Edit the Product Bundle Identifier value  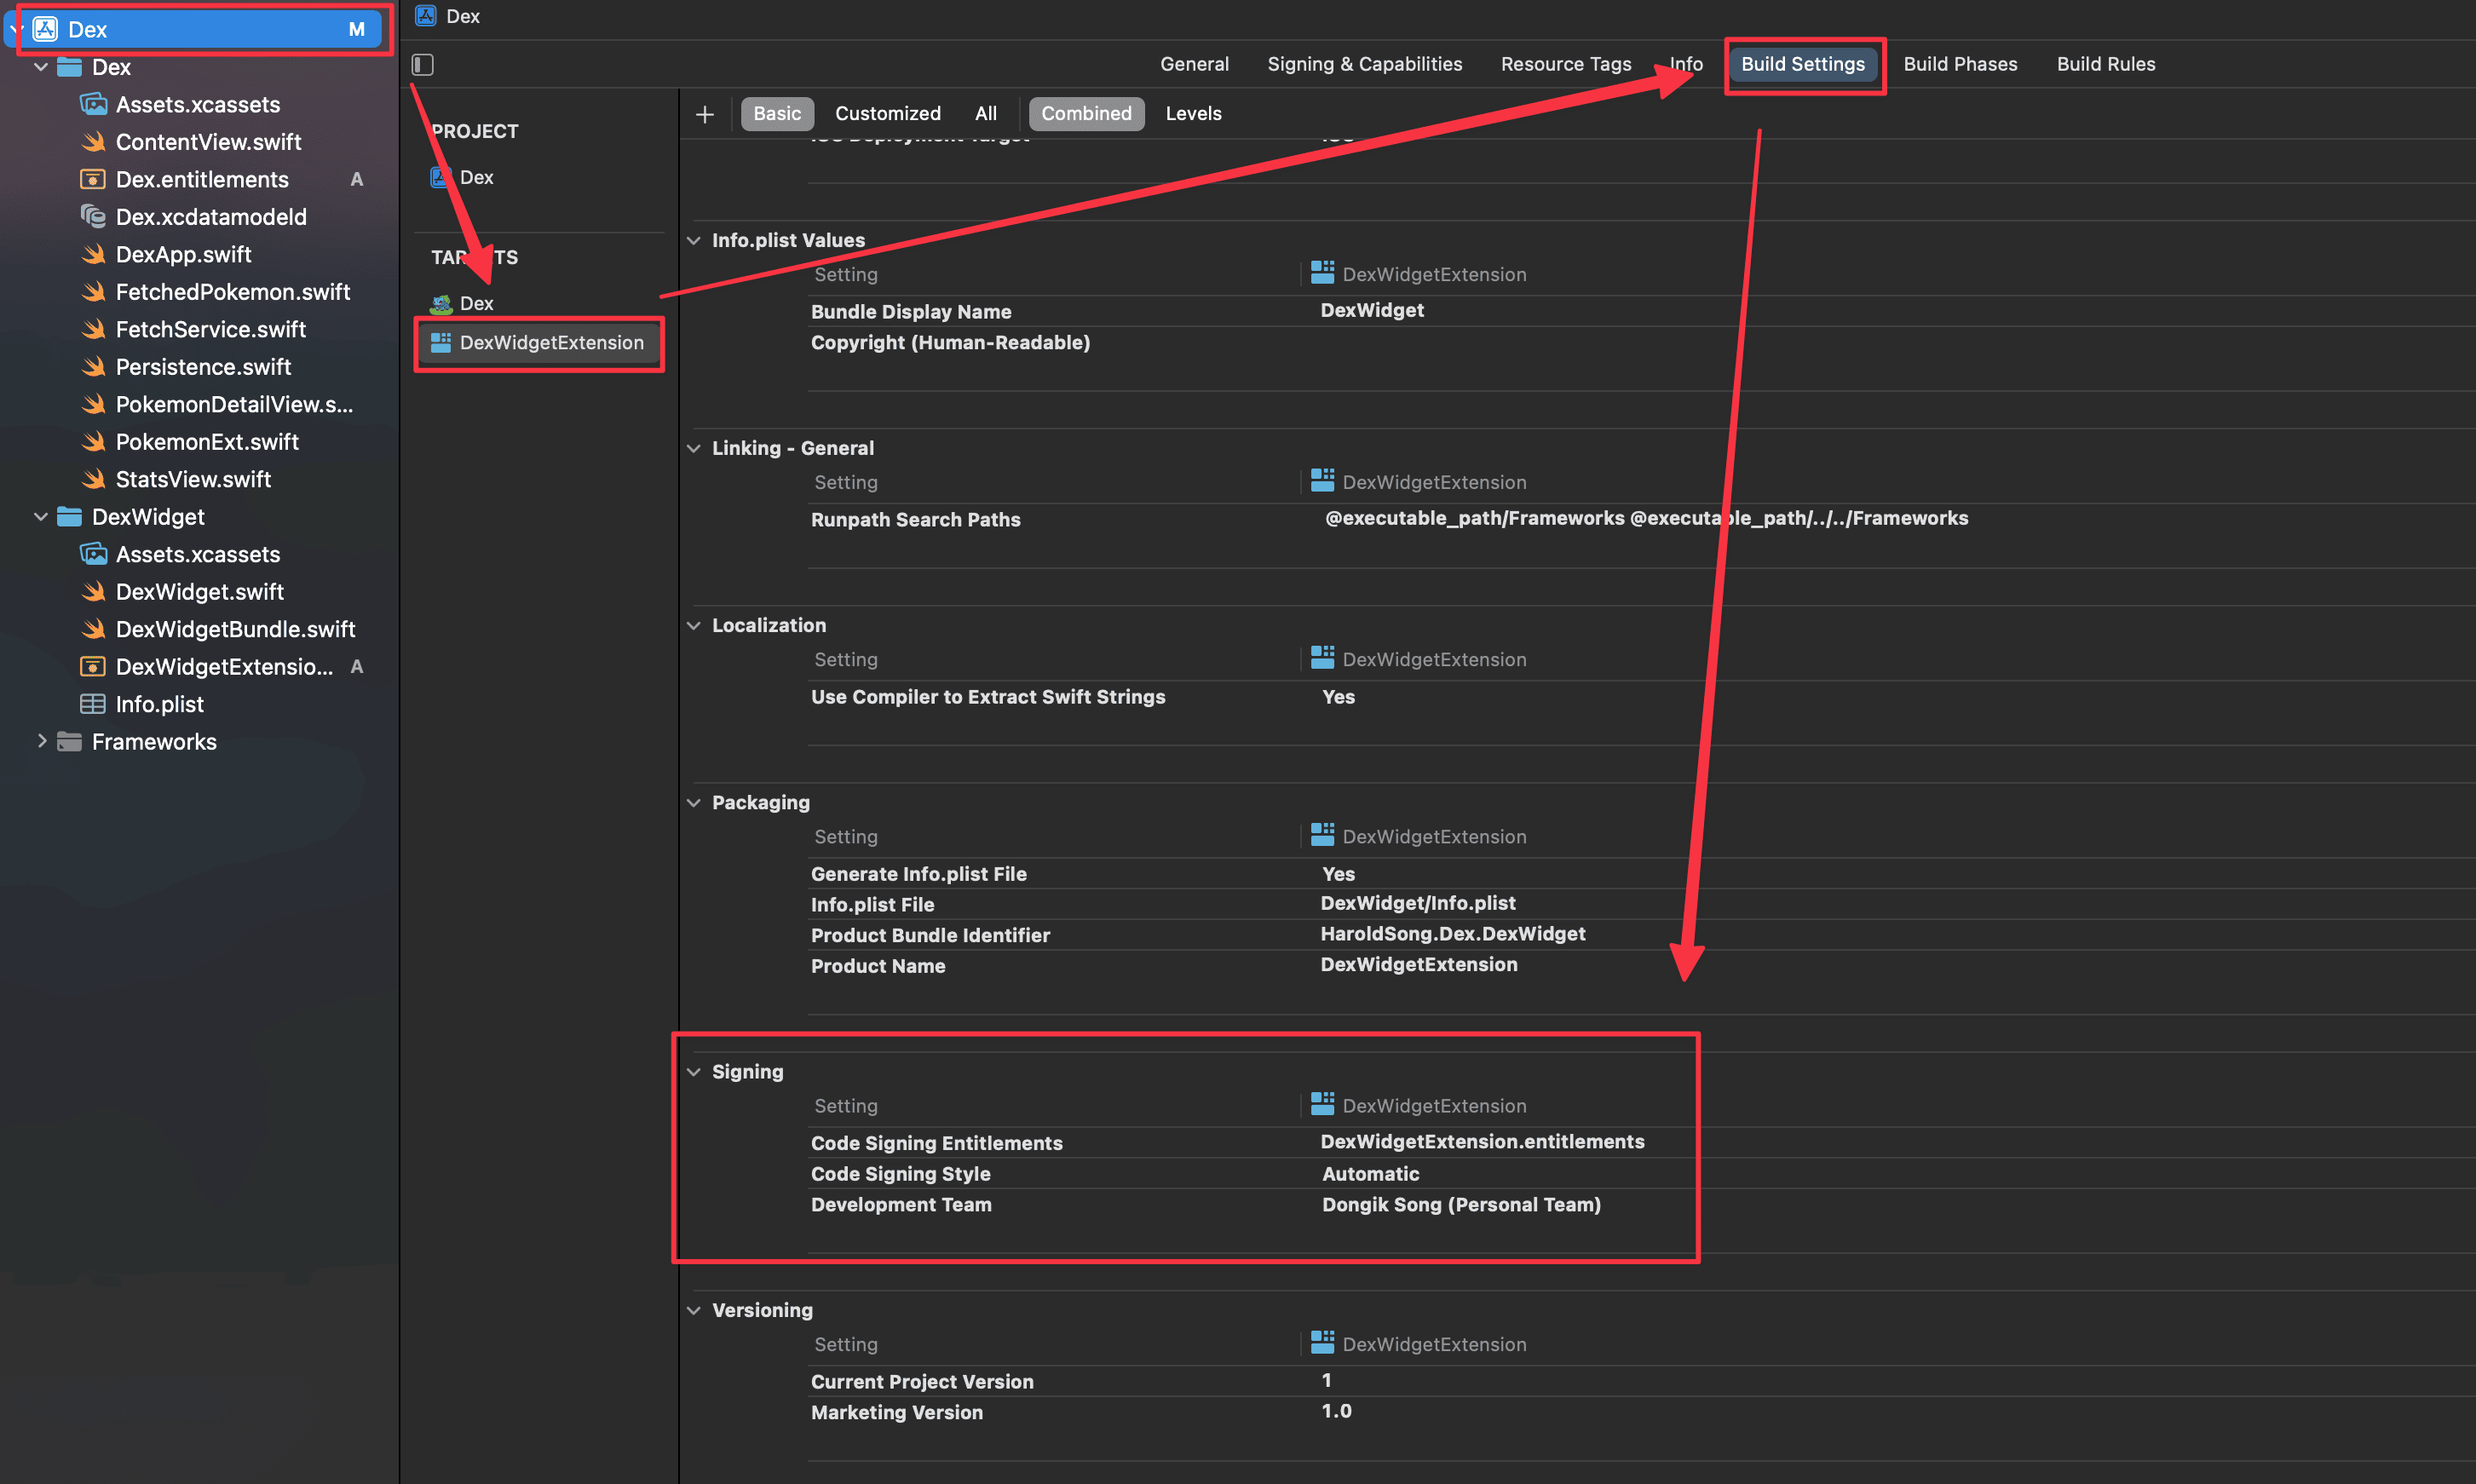tap(1453, 933)
